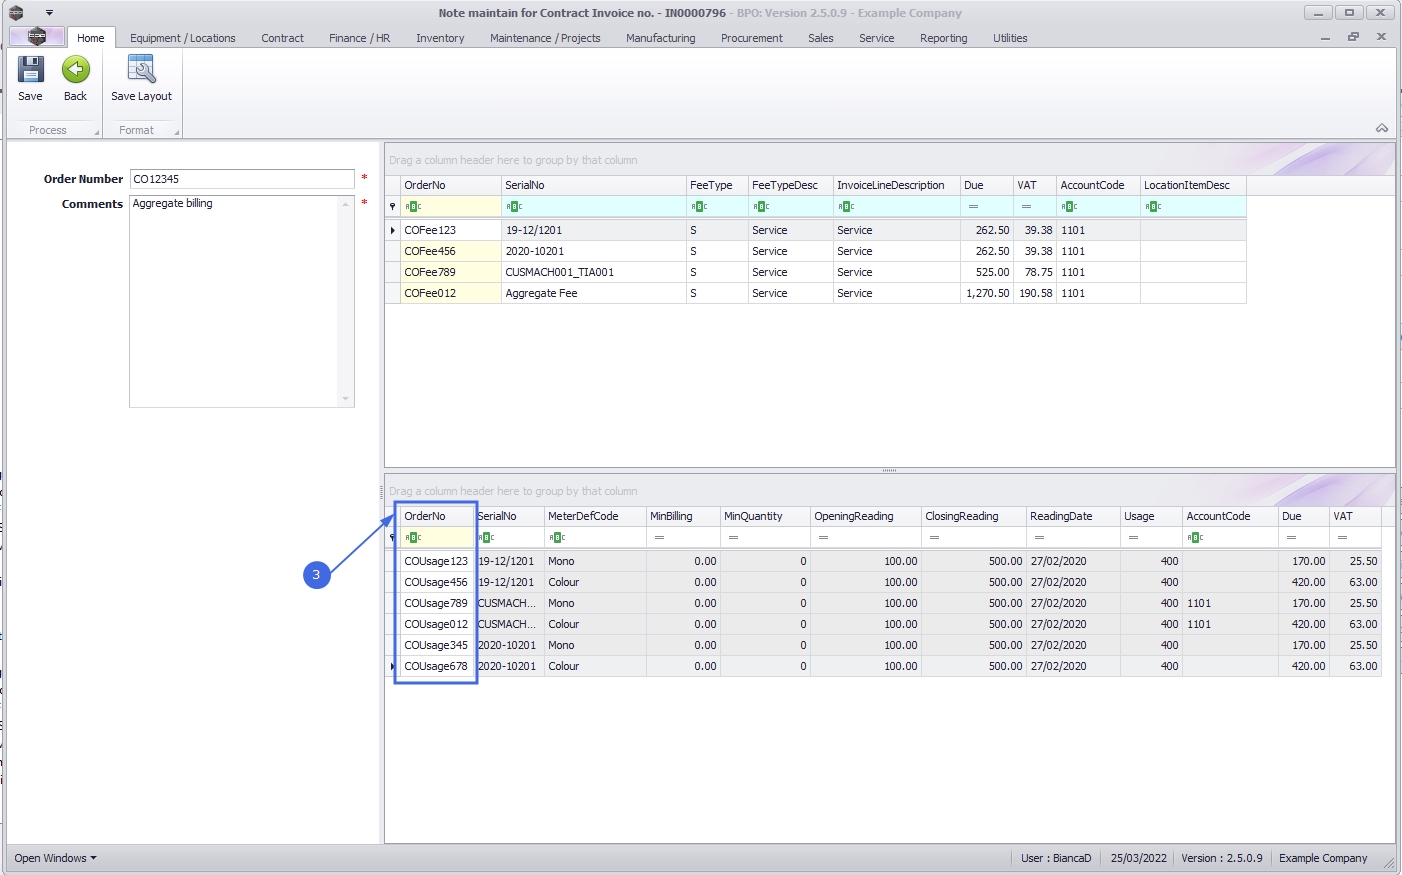Click the Process group dialog launcher

[97, 132]
